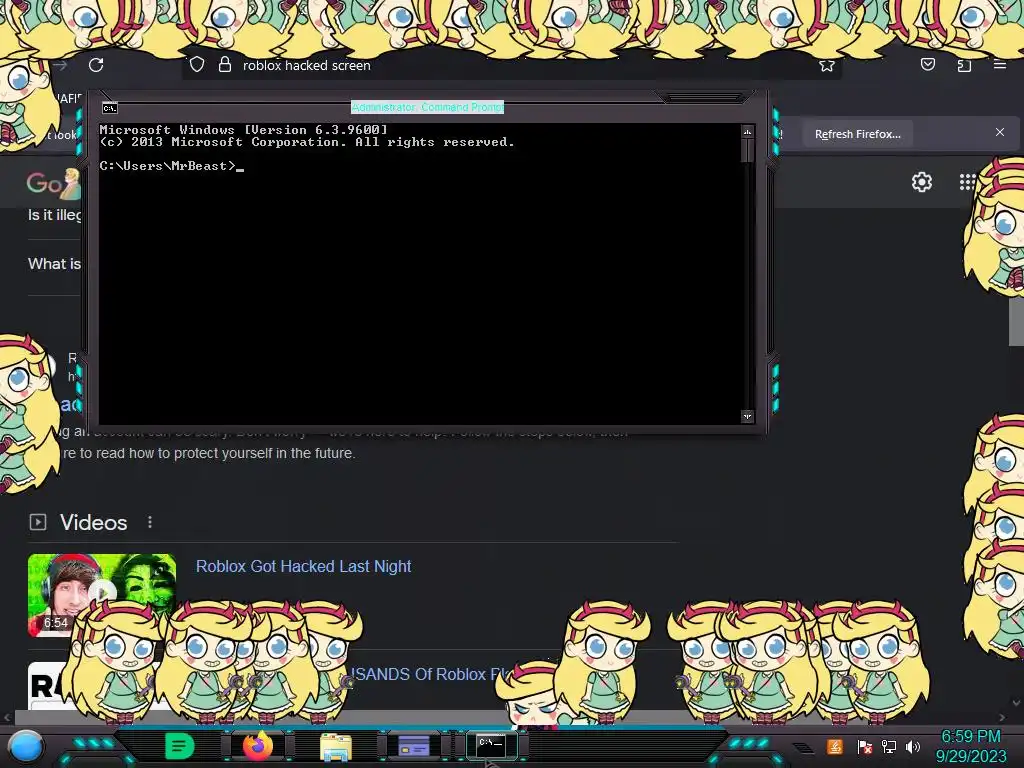Open the Action Center flag tray icon
This screenshot has width=1024, height=768.
[x=864, y=747]
